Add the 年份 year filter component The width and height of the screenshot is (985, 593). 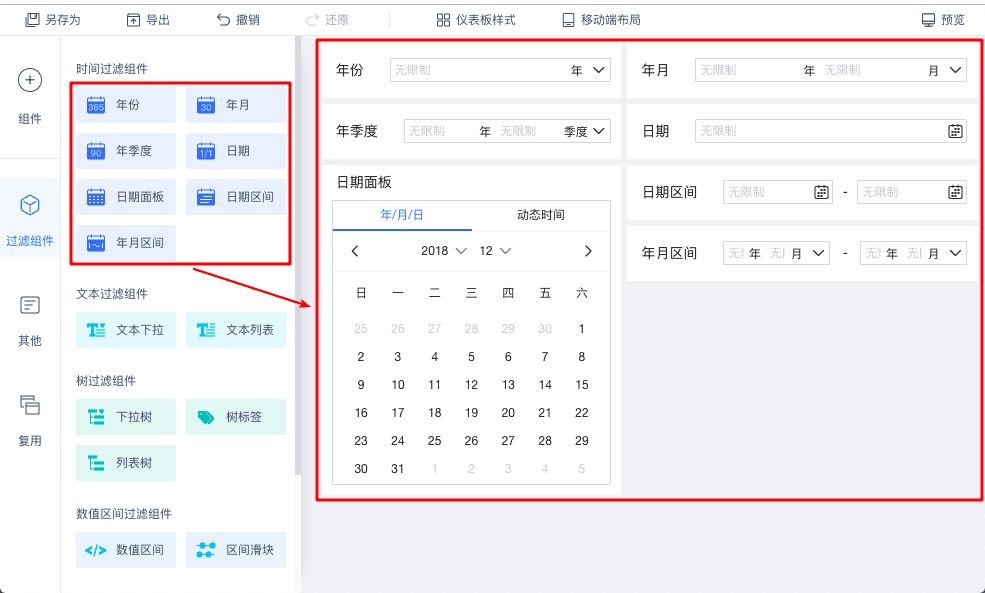tap(126, 105)
